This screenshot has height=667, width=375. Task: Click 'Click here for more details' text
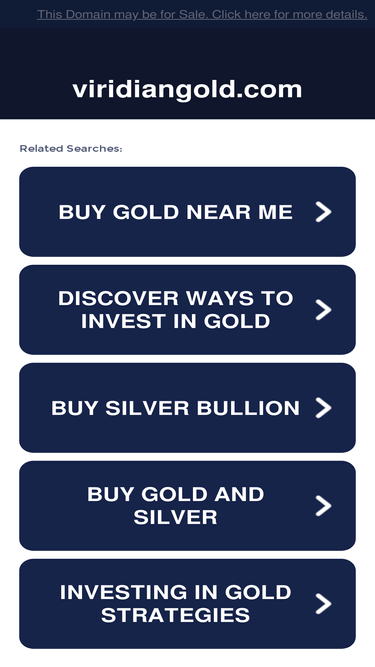click(290, 14)
